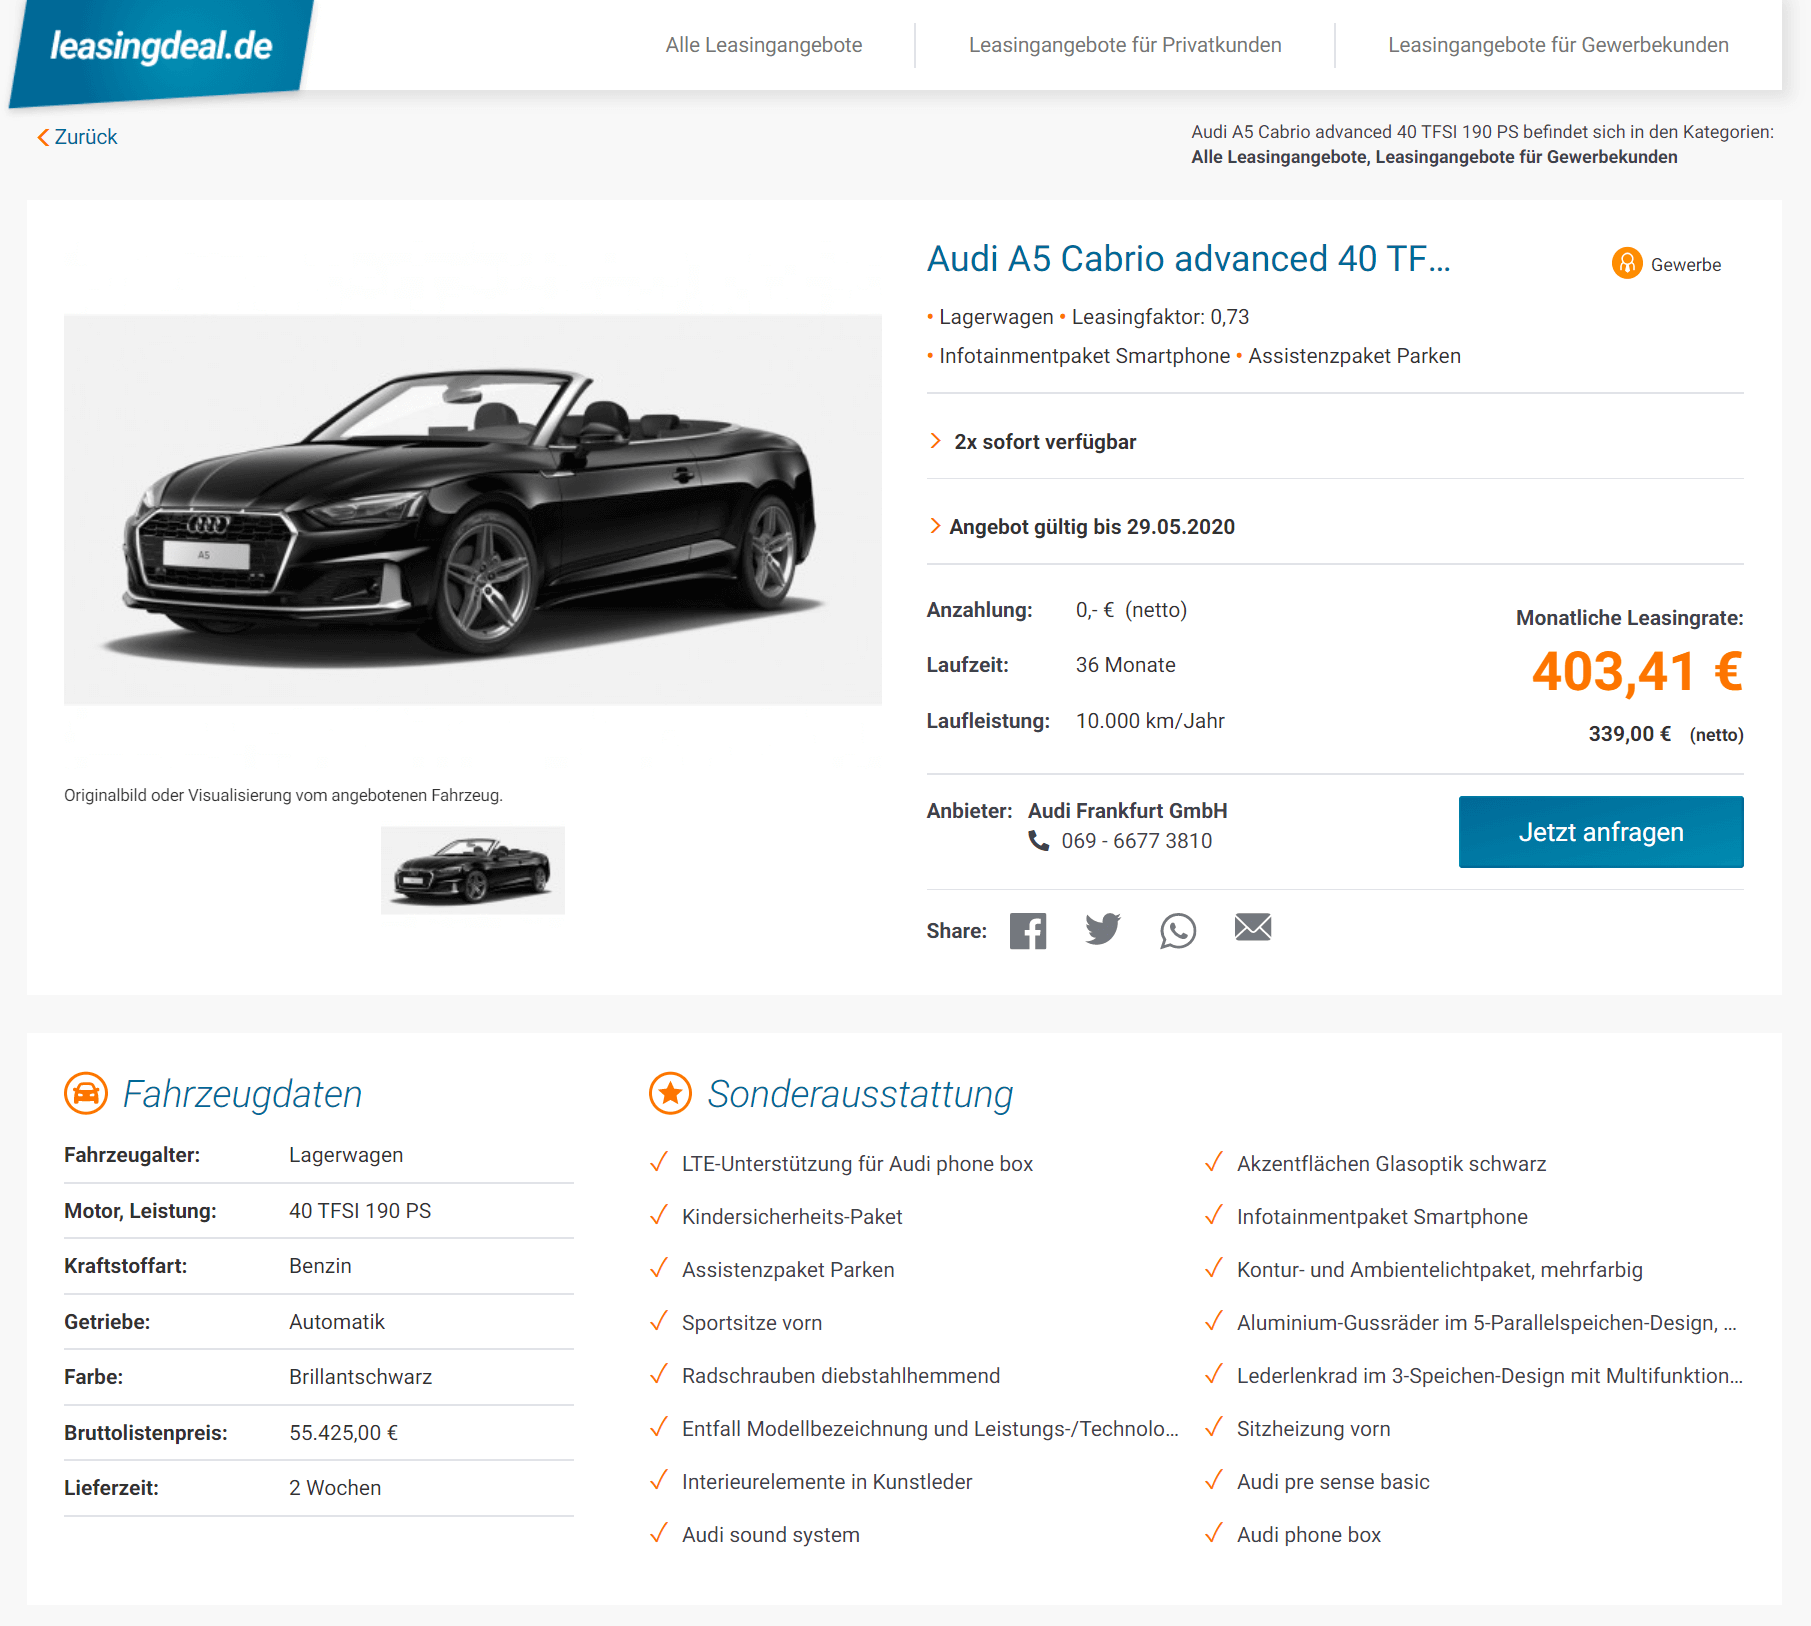Image resolution: width=1811 pixels, height=1626 pixels.
Task: Click the 'Leasingangebote für Gewerbekunden' category link
Action: tap(1526, 157)
